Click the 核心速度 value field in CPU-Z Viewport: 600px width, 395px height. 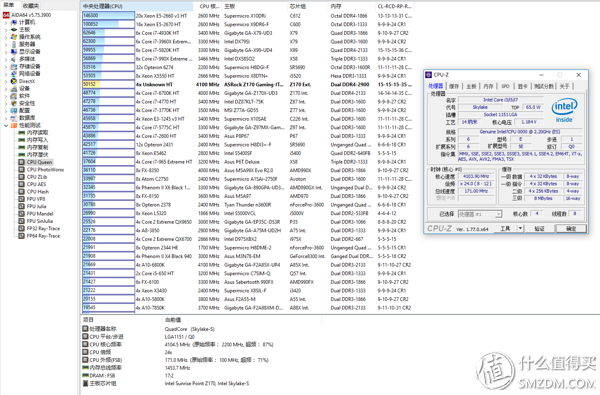coord(476,176)
